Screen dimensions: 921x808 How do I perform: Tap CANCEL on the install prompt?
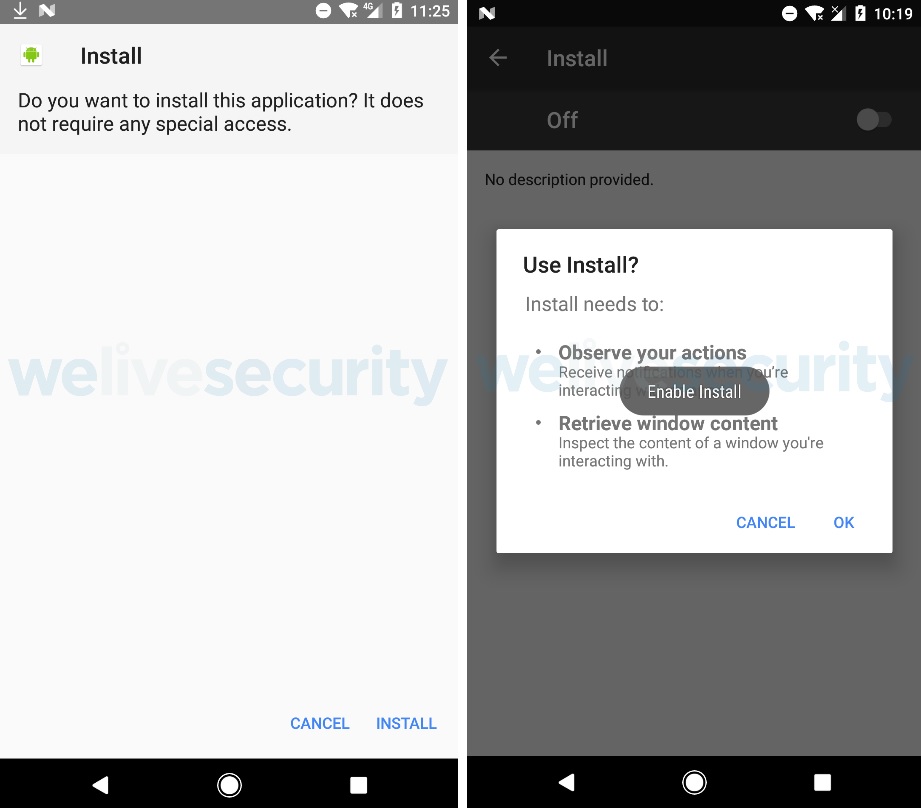point(320,723)
